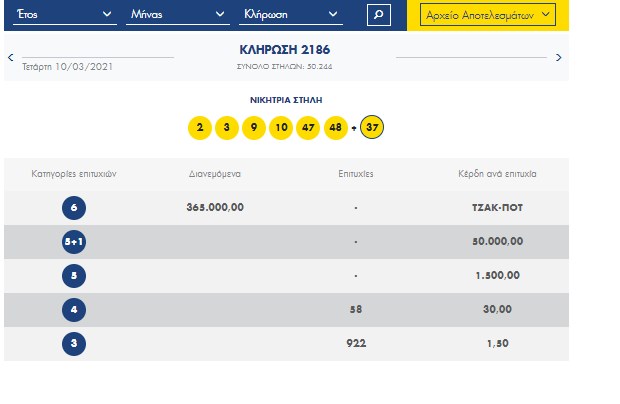Click the bonus number ball 37
Screen dimensions: 620x404
[x=372, y=127]
